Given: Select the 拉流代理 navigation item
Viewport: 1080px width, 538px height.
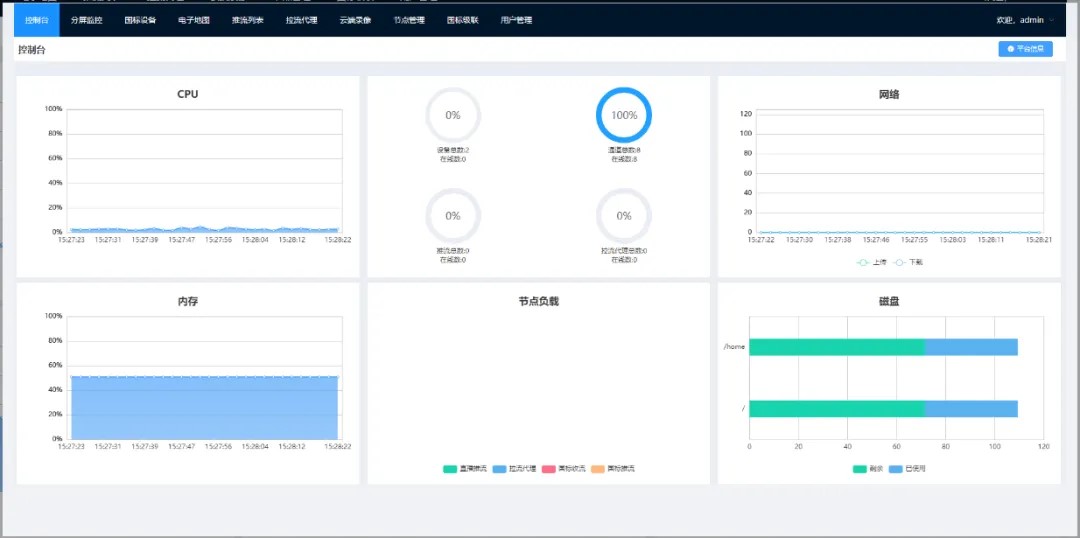Looking at the screenshot, I should (302, 20).
